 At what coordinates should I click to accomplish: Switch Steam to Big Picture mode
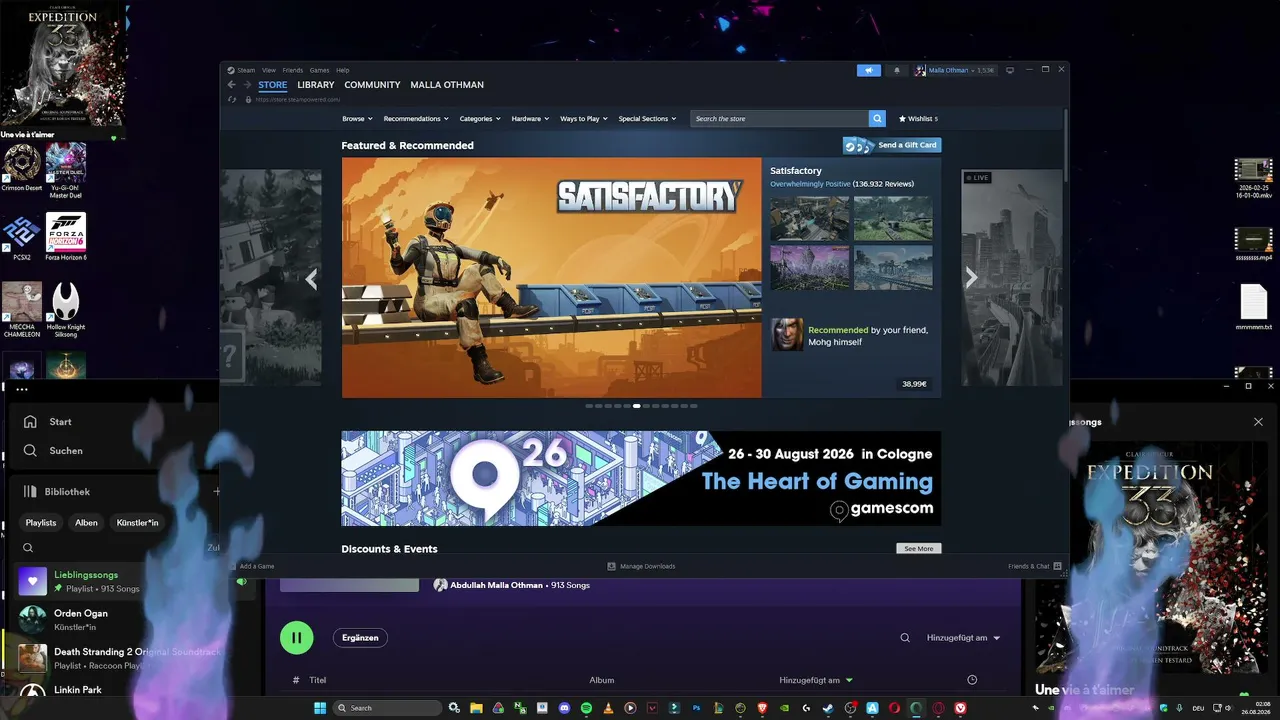(x=1010, y=70)
